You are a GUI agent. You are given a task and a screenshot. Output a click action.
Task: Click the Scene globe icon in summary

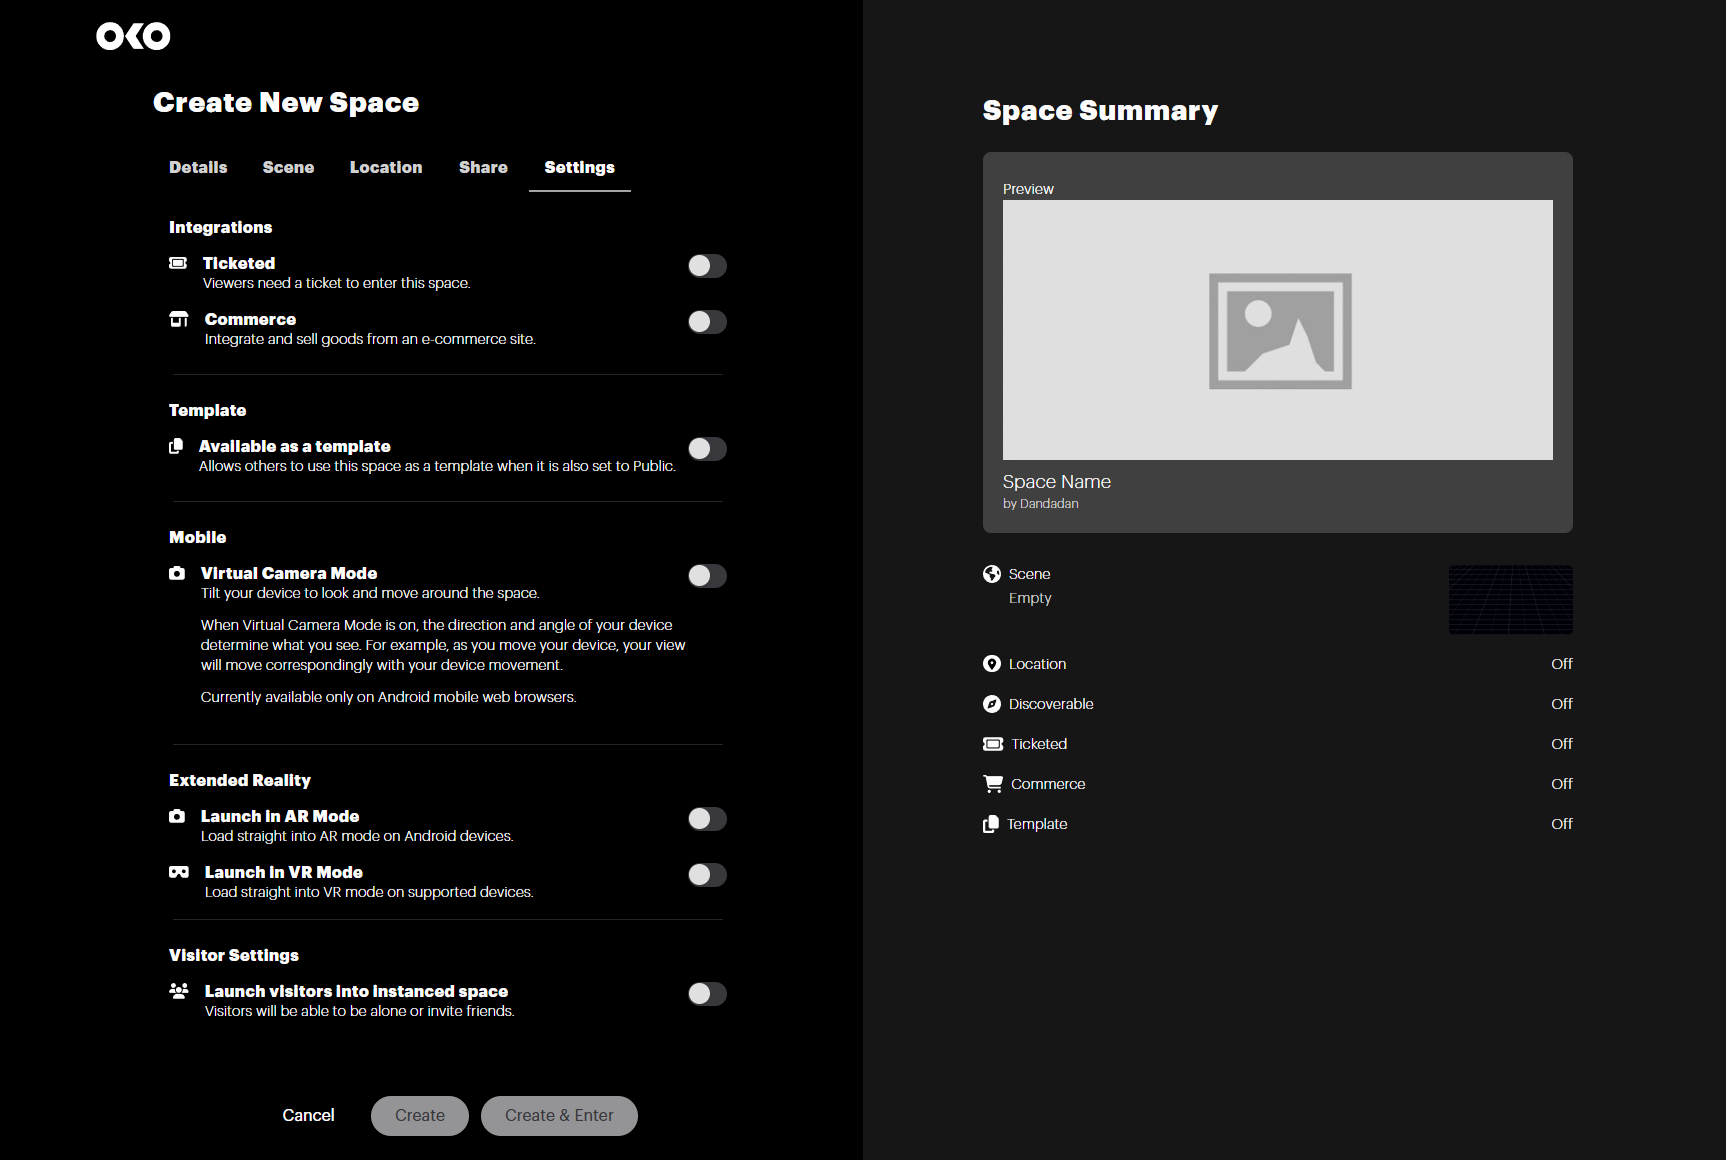992,574
